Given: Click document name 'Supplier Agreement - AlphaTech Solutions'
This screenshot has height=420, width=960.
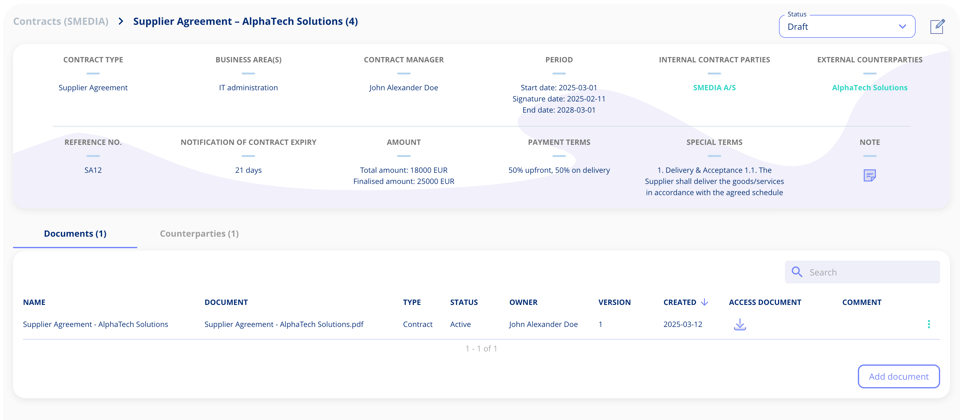Looking at the screenshot, I should [96, 324].
